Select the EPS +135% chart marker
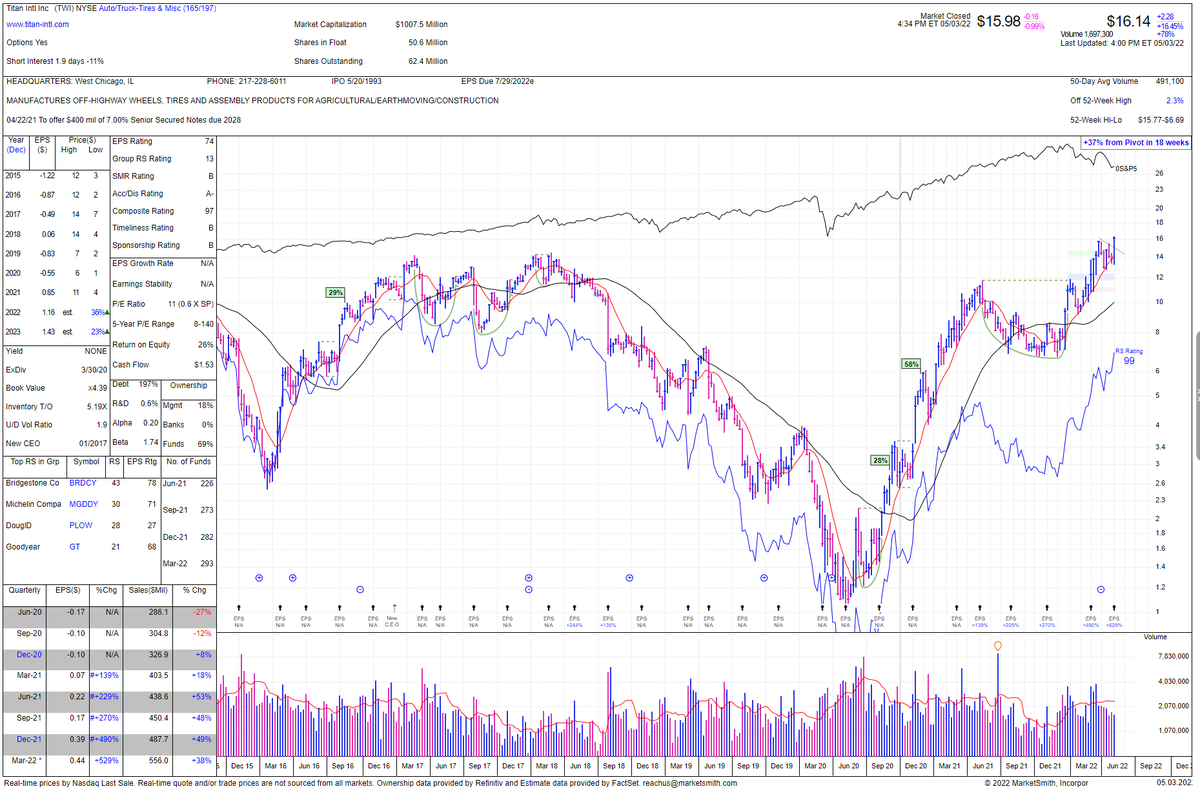The width and height of the screenshot is (1200, 791). [x=607, y=616]
